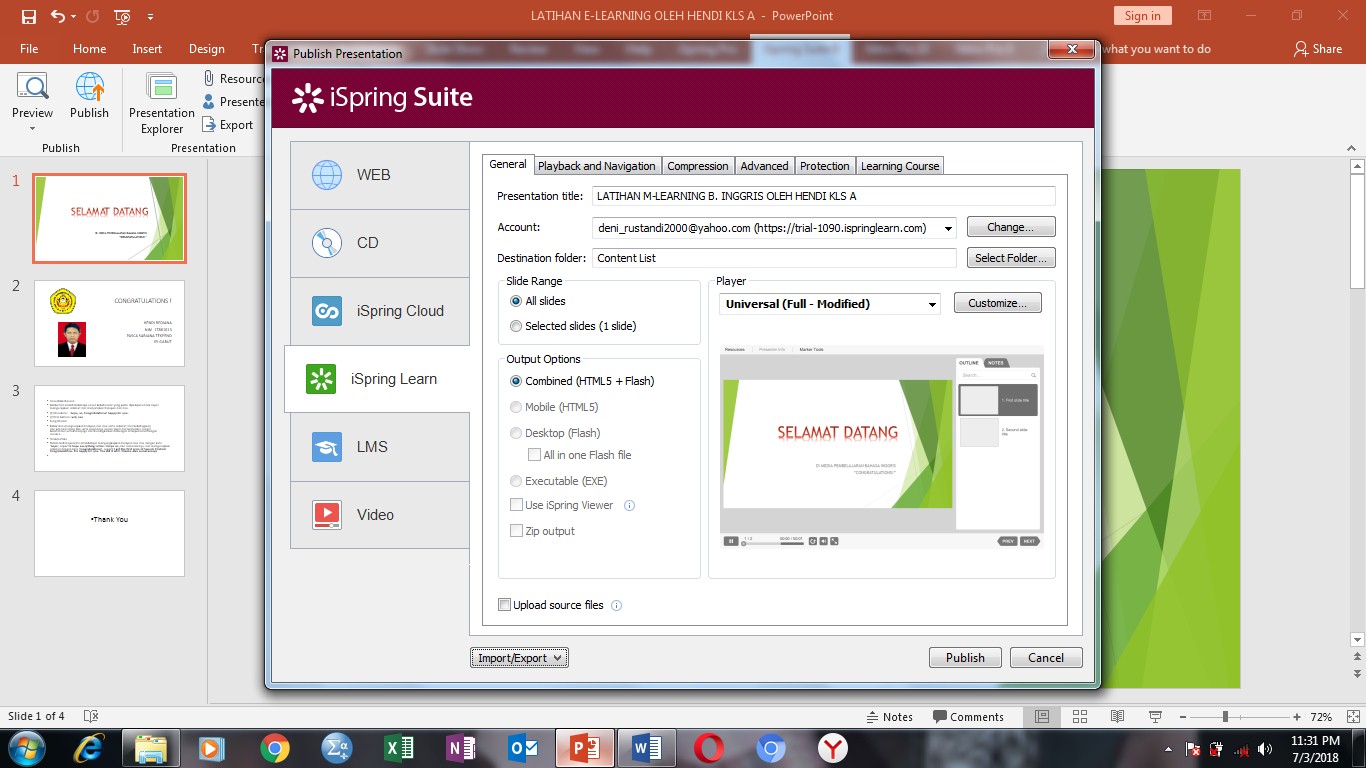Select the CD publishing destination
The width and height of the screenshot is (1366, 768).
380,243
